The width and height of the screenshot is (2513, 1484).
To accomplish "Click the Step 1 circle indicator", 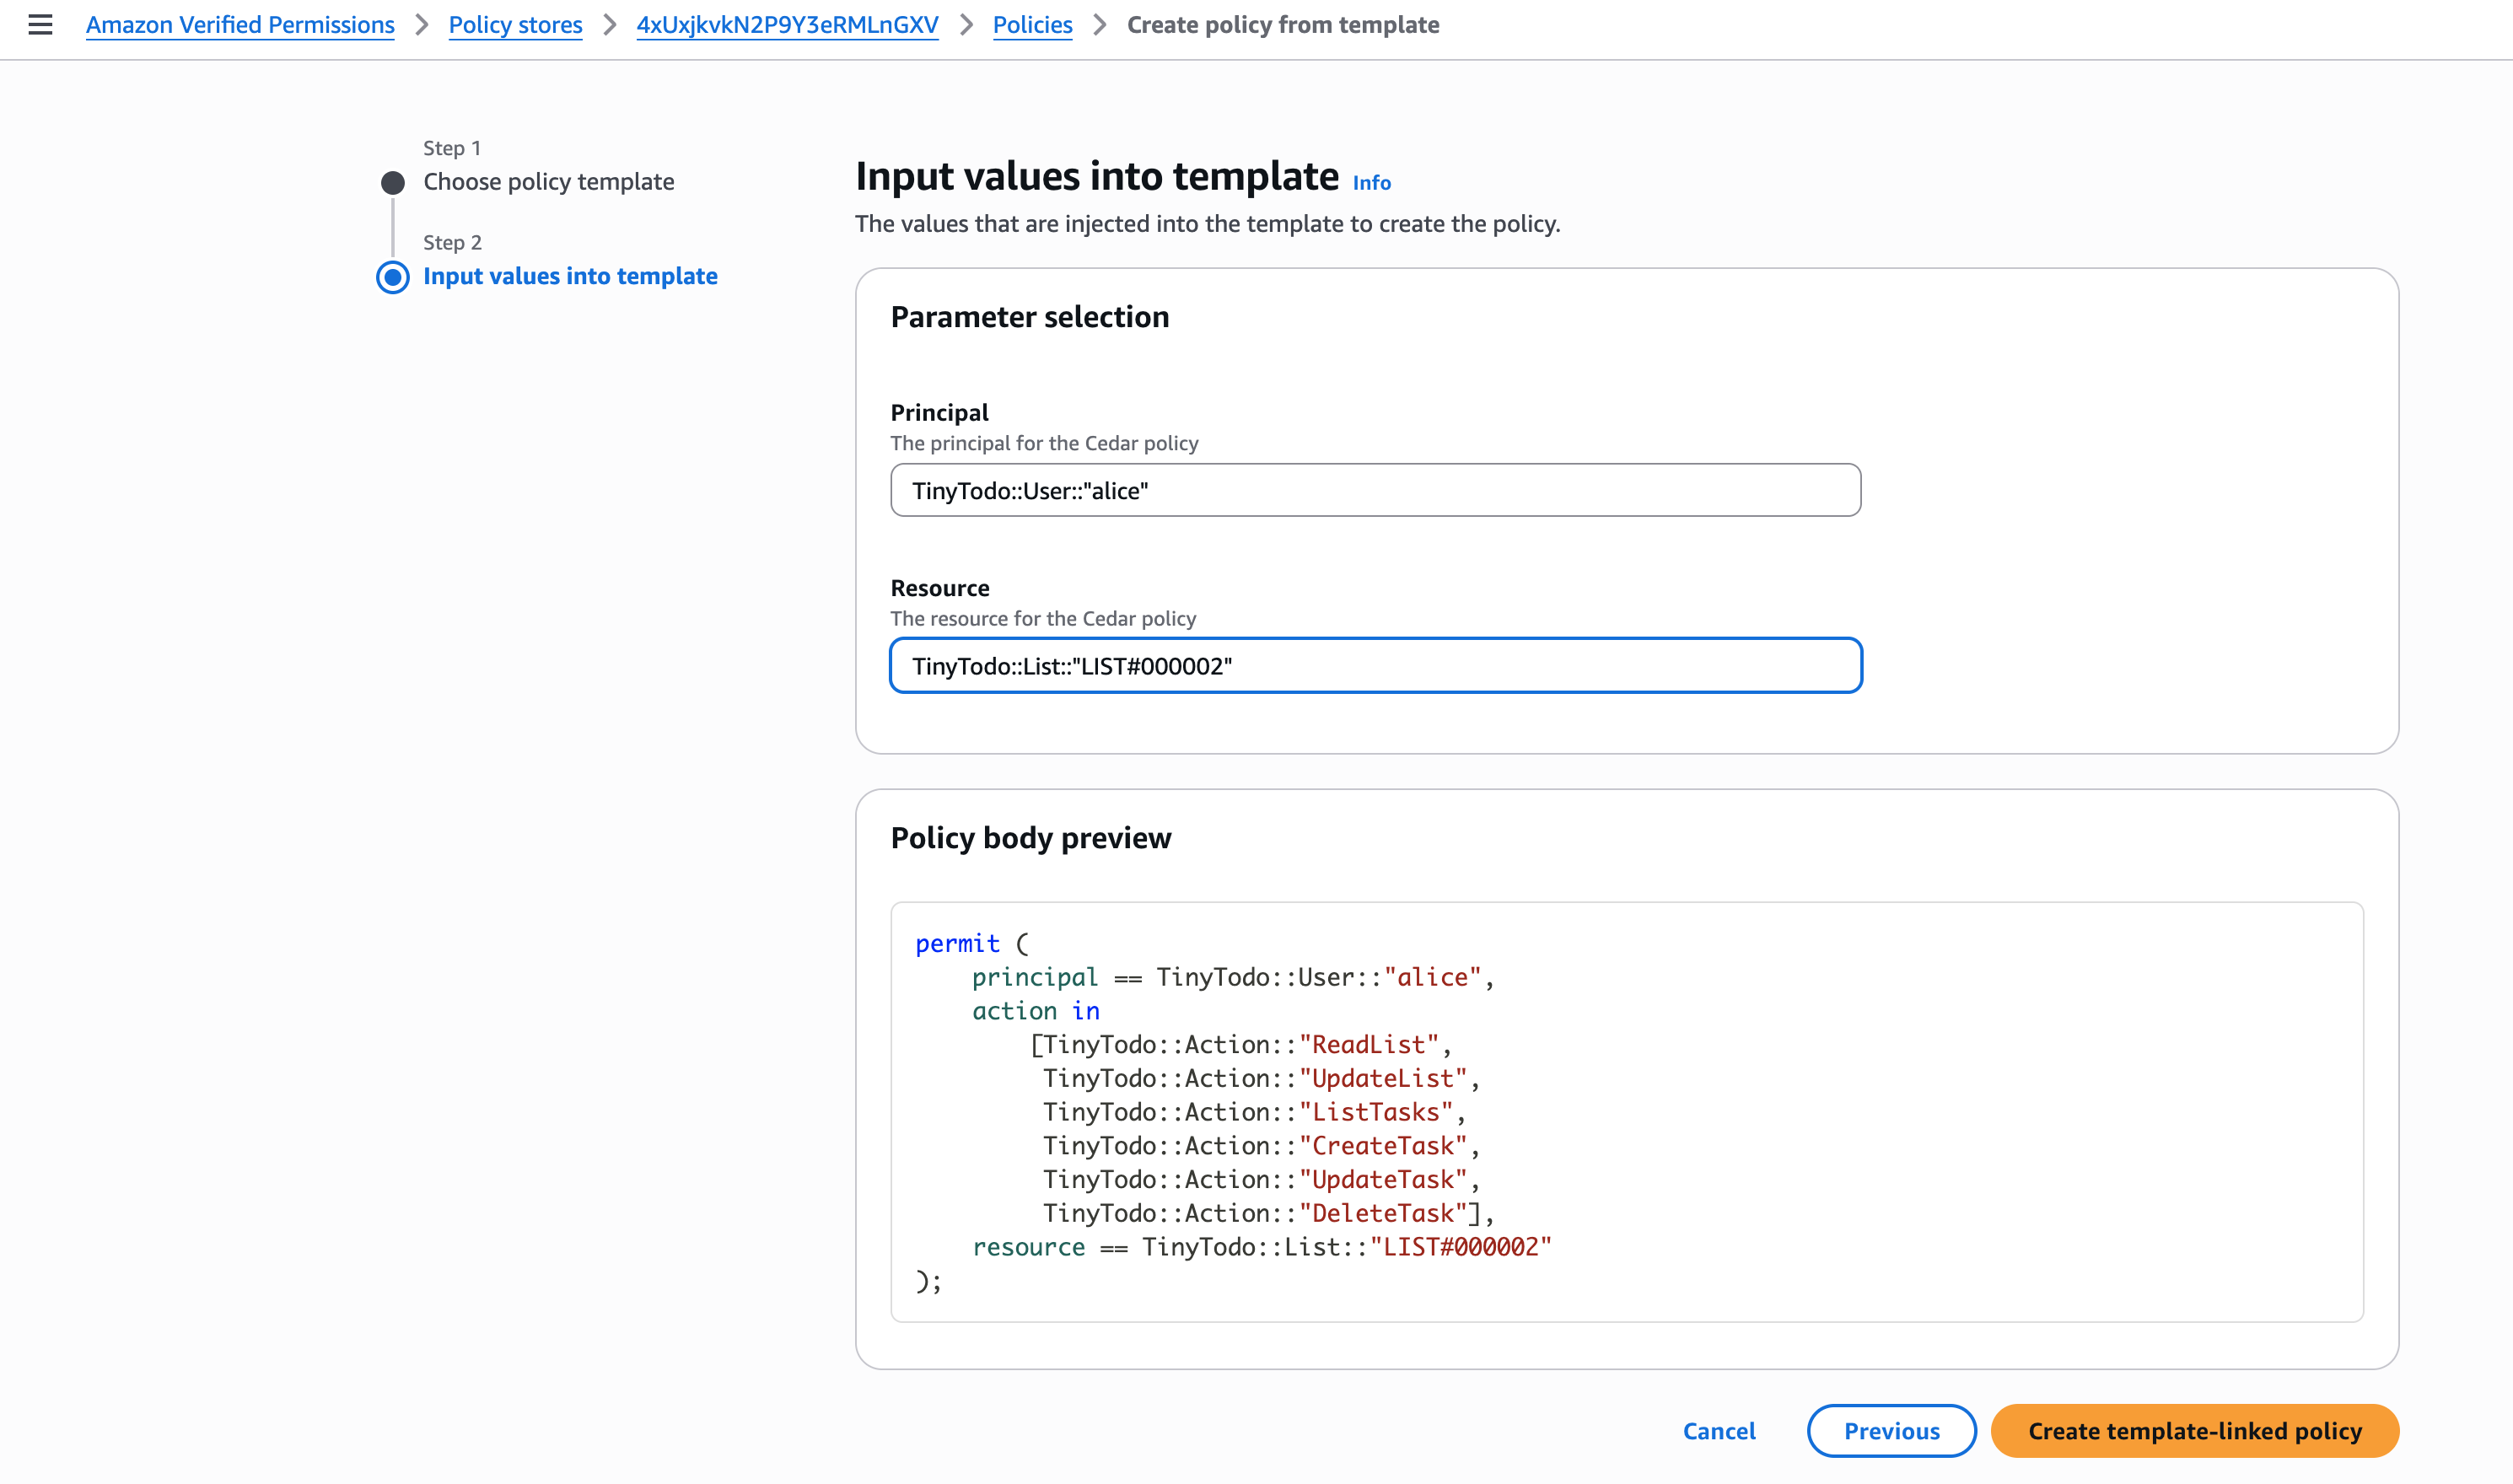I will pyautogui.click(x=393, y=183).
